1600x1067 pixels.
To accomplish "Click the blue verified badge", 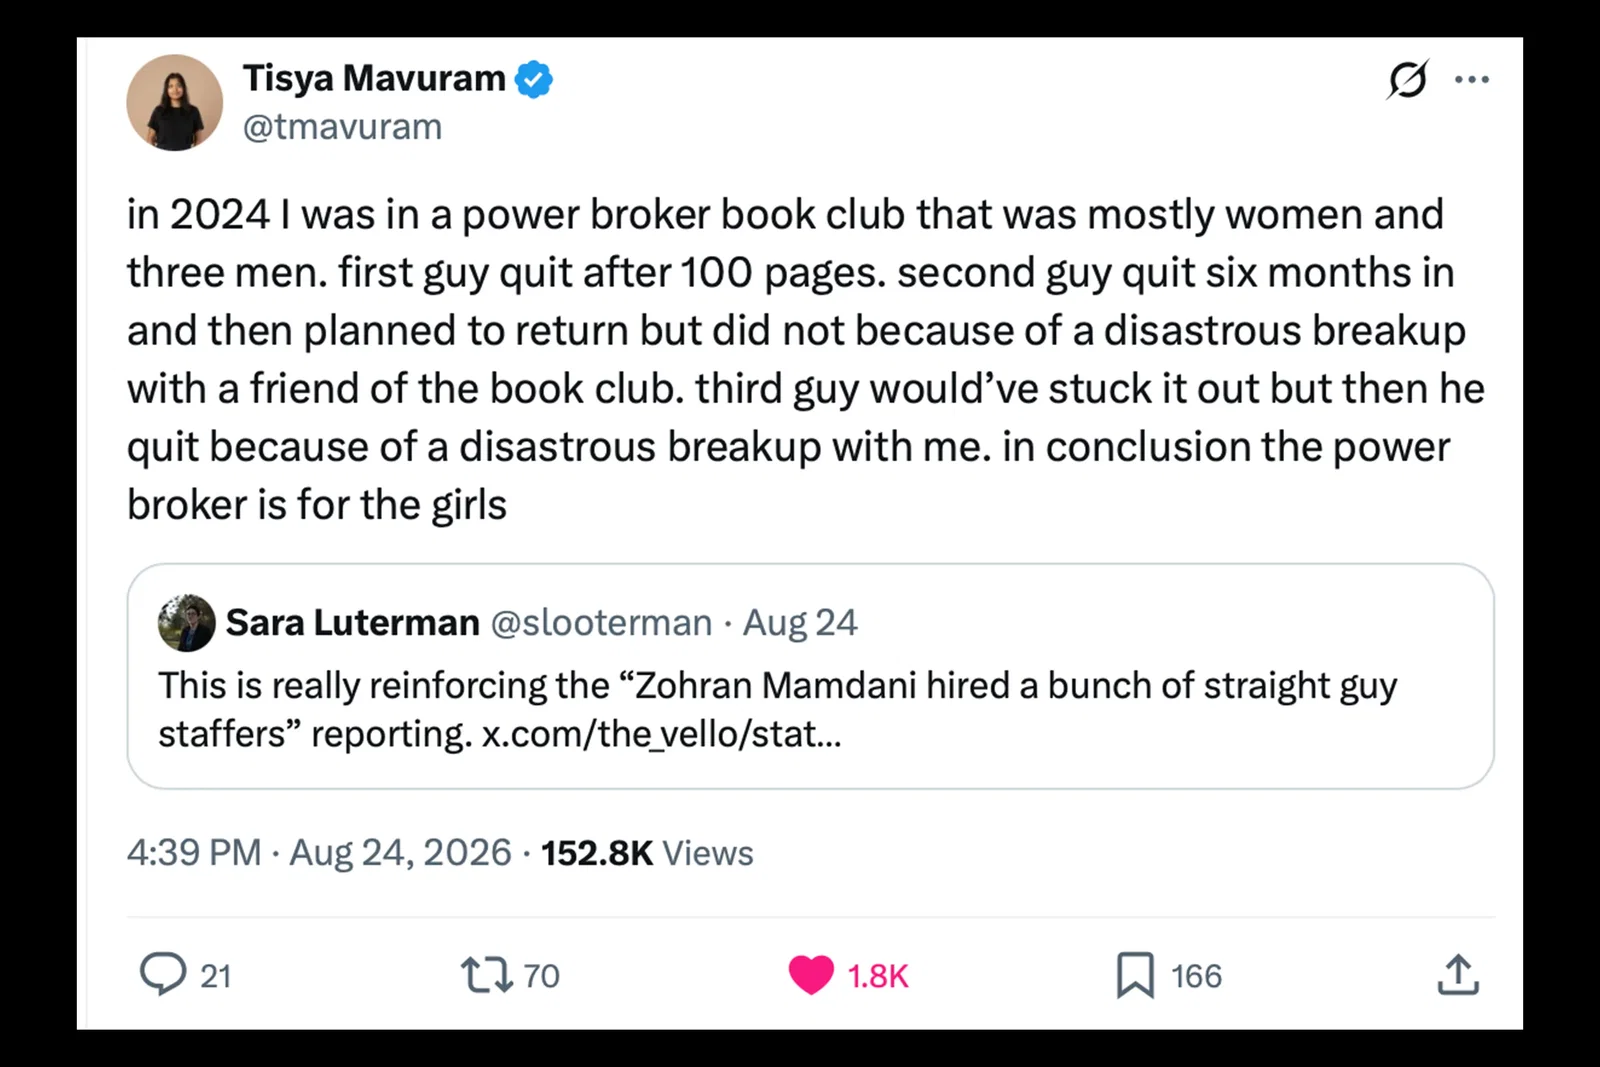I will click(x=534, y=79).
